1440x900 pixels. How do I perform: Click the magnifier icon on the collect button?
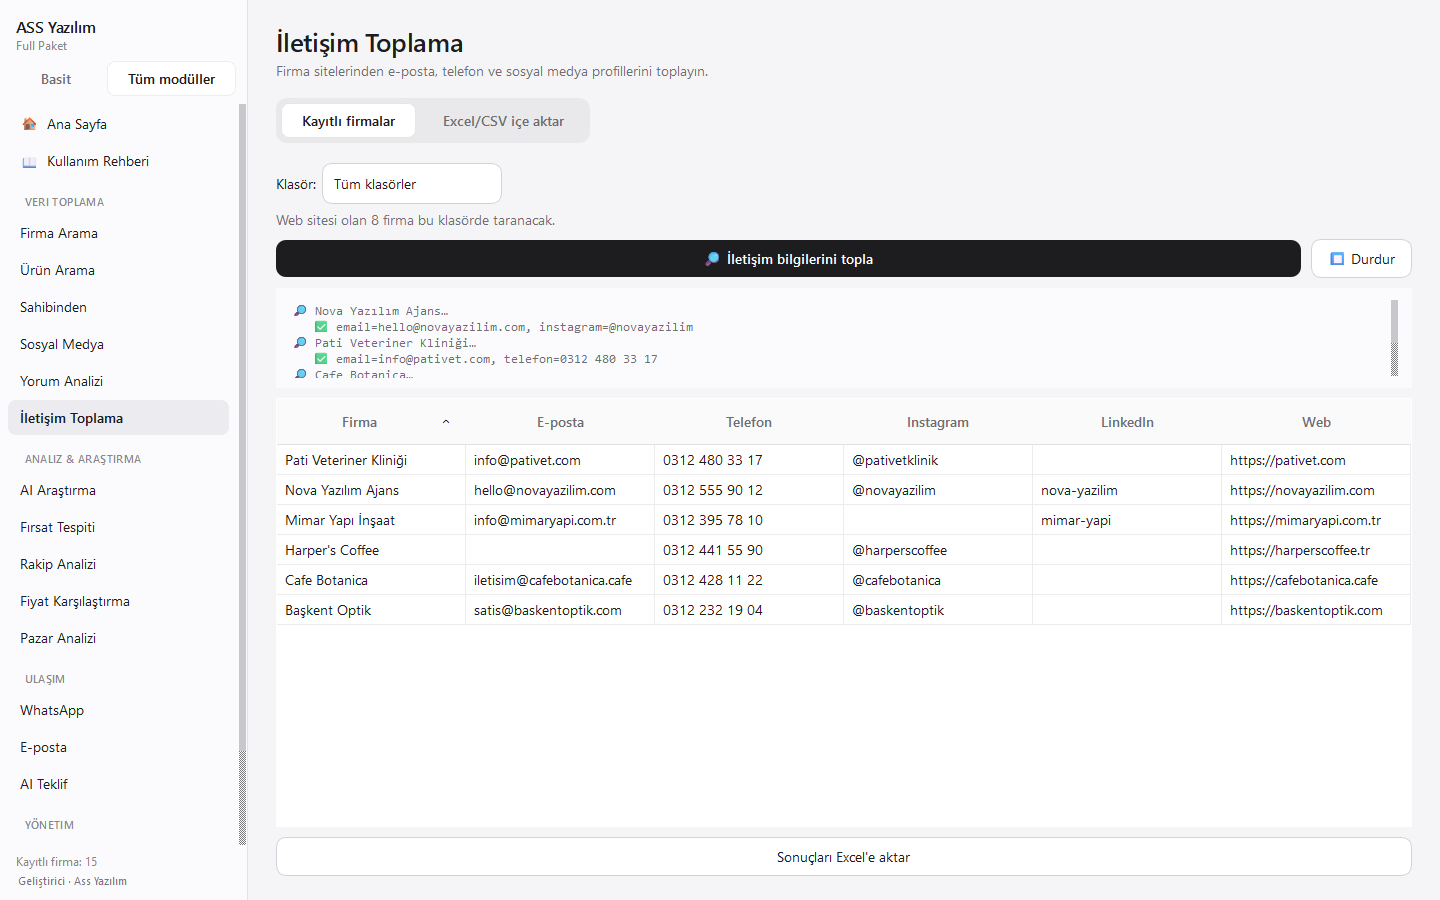(712, 259)
